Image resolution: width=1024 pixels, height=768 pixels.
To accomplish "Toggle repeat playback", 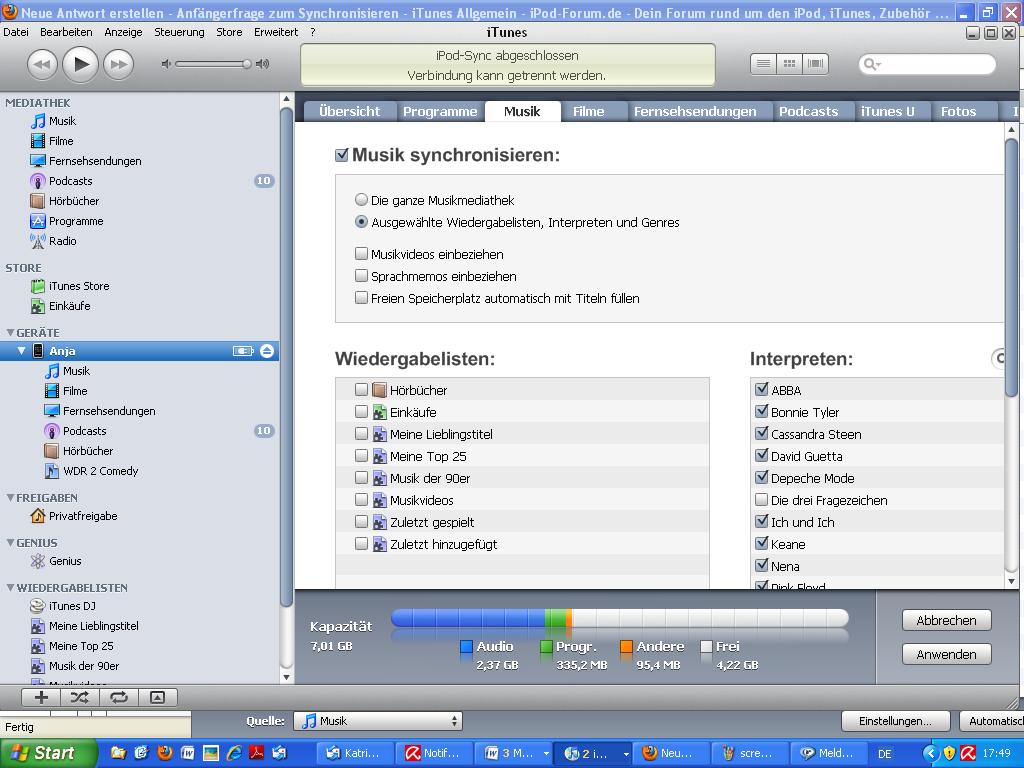I will 118,697.
